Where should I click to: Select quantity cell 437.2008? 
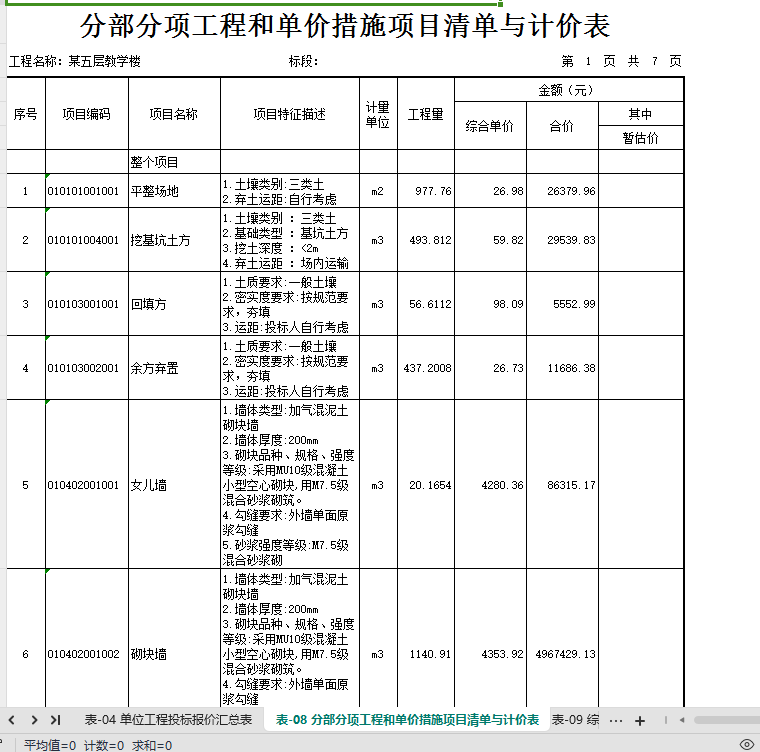[x=426, y=368]
